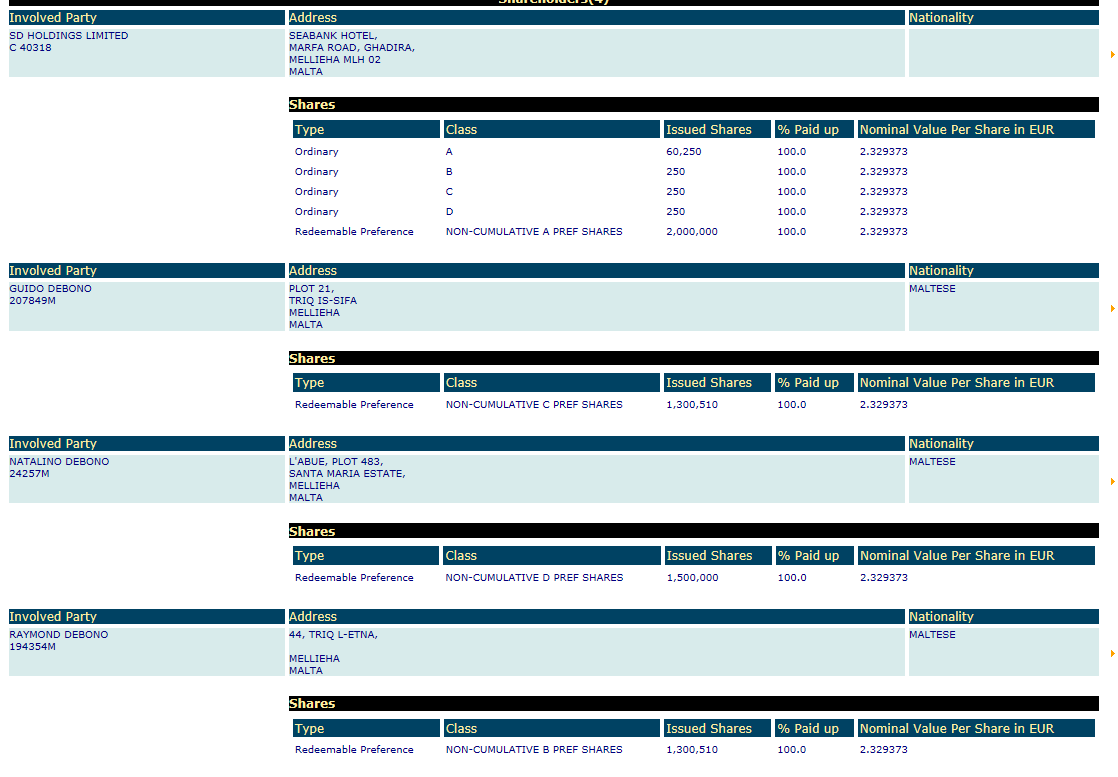This screenshot has height=777, width=1118.
Task: Click the Ordinary type in the class C row
Action: point(317,192)
